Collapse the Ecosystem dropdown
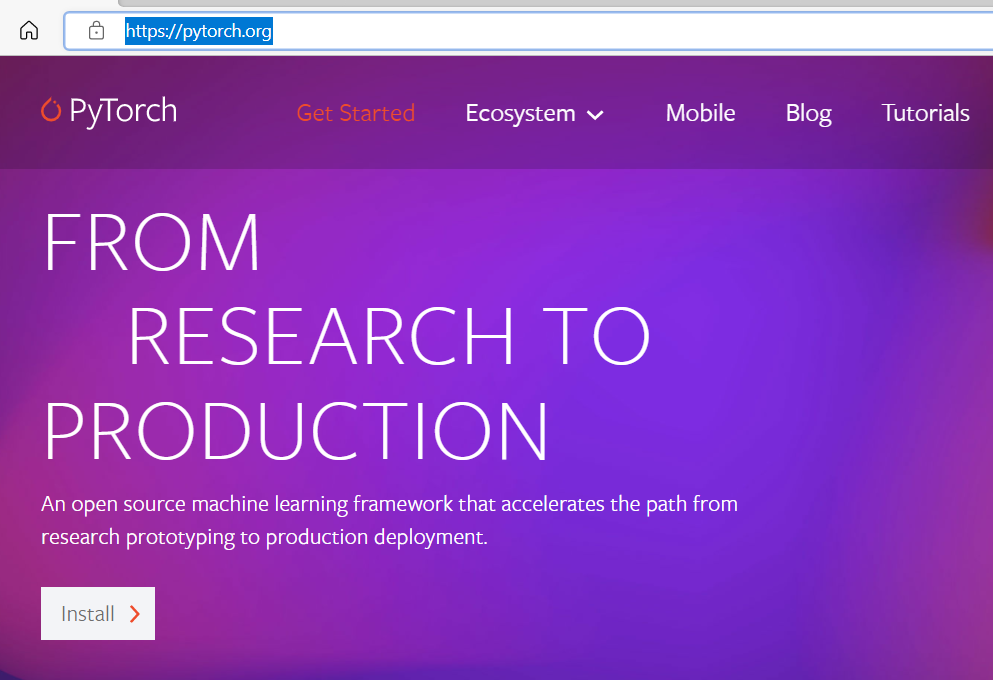 535,113
